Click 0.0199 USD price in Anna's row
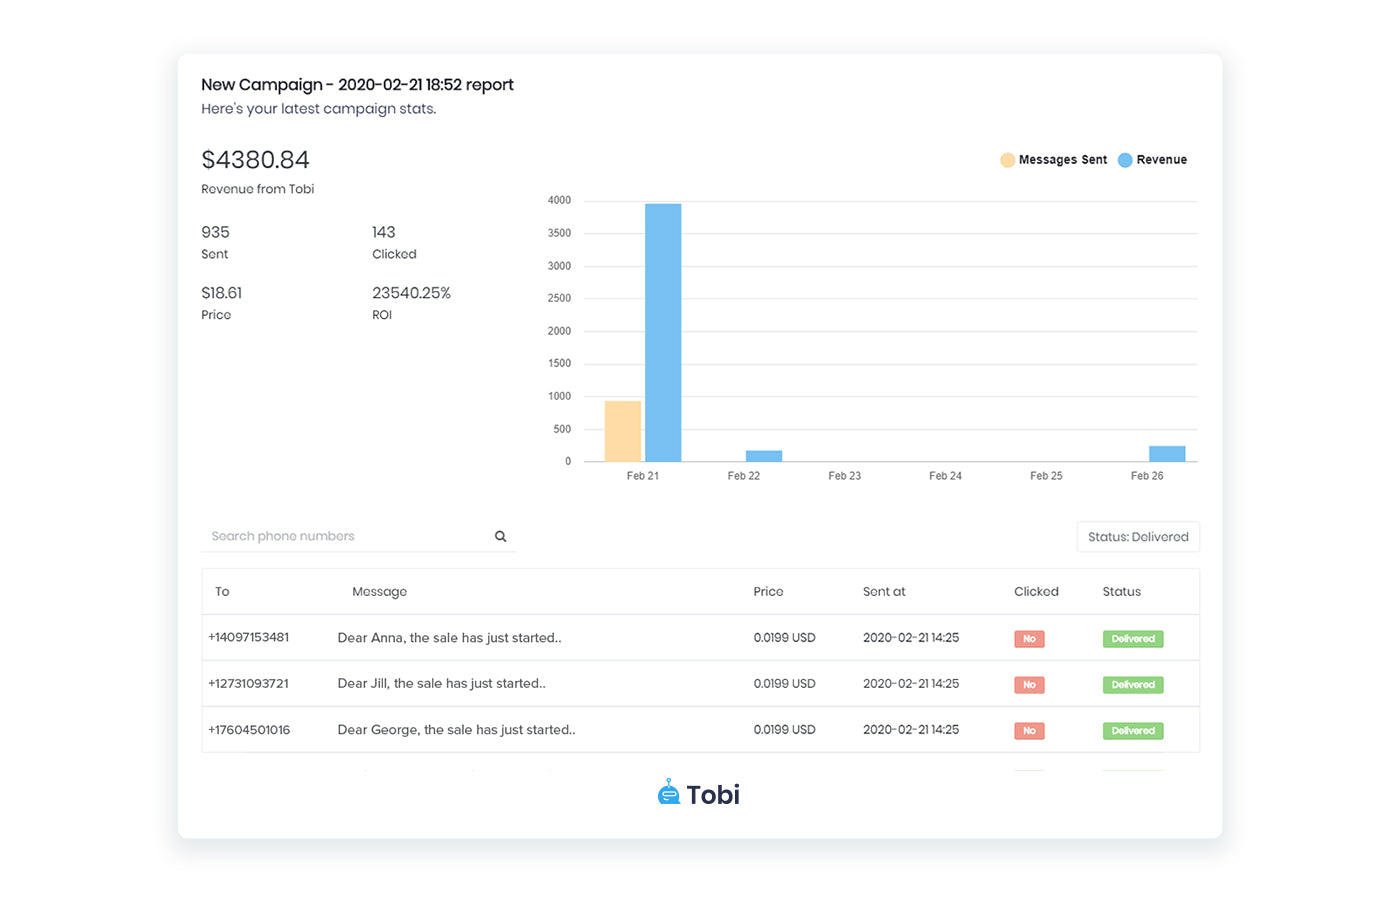Screen dimensions: 1400x900 [x=784, y=638]
